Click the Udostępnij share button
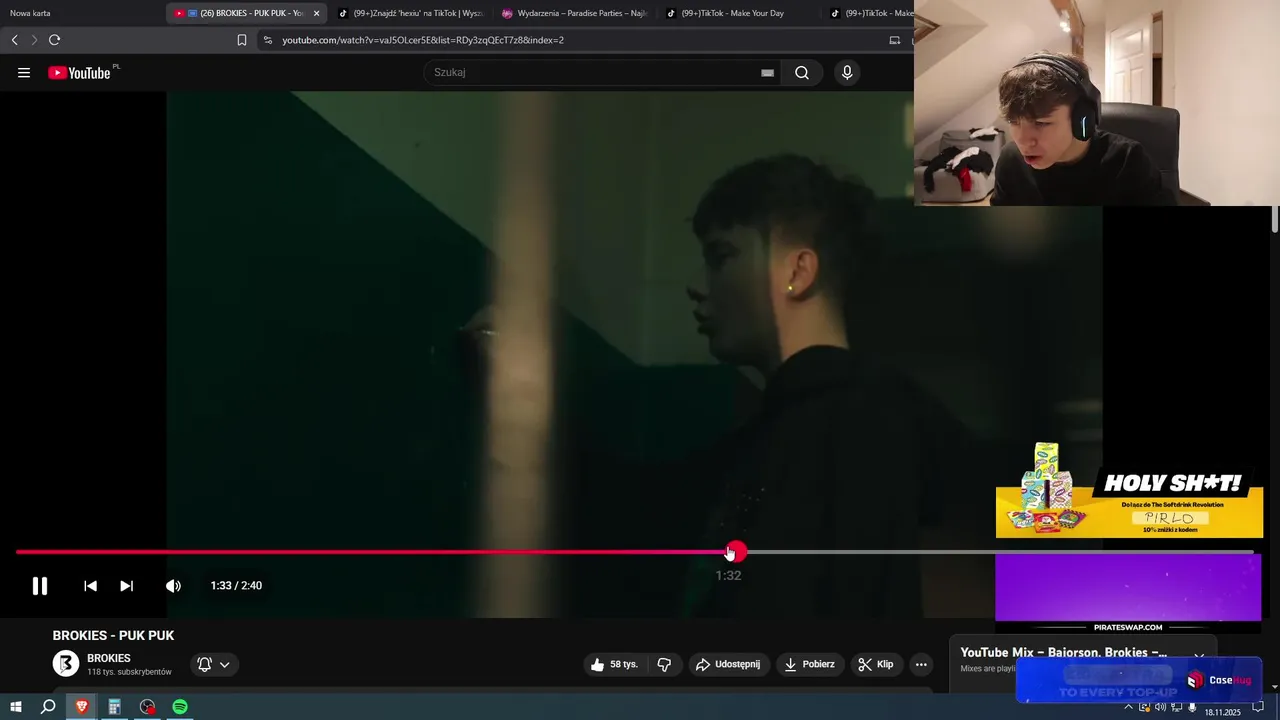The image size is (1280, 720). click(728, 664)
